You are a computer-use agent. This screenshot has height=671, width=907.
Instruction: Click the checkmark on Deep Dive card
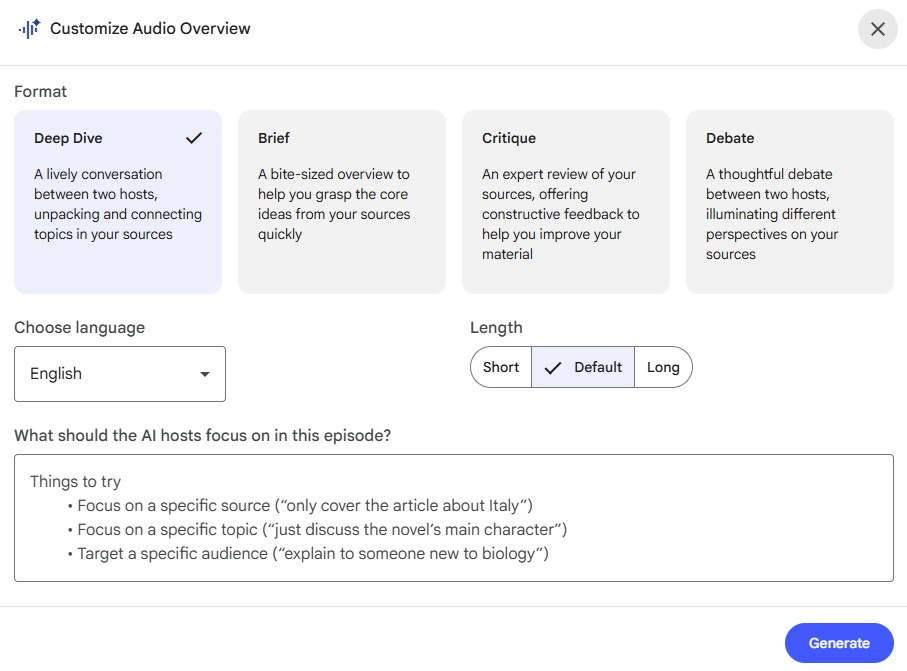194,138
